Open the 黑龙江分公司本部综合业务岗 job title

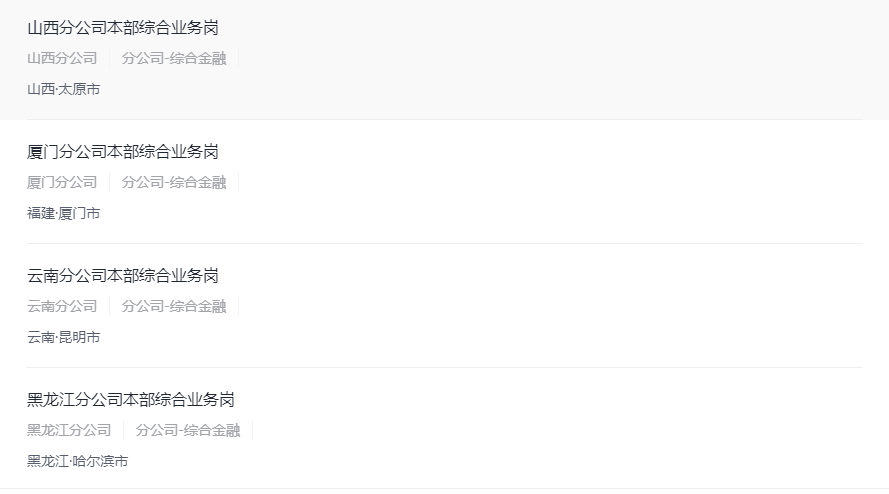(131, 400)
